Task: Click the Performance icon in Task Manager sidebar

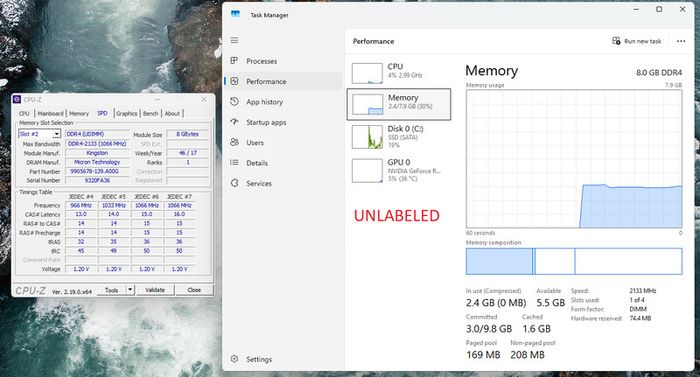Action: pyautogui.click(x=234, y=81)
